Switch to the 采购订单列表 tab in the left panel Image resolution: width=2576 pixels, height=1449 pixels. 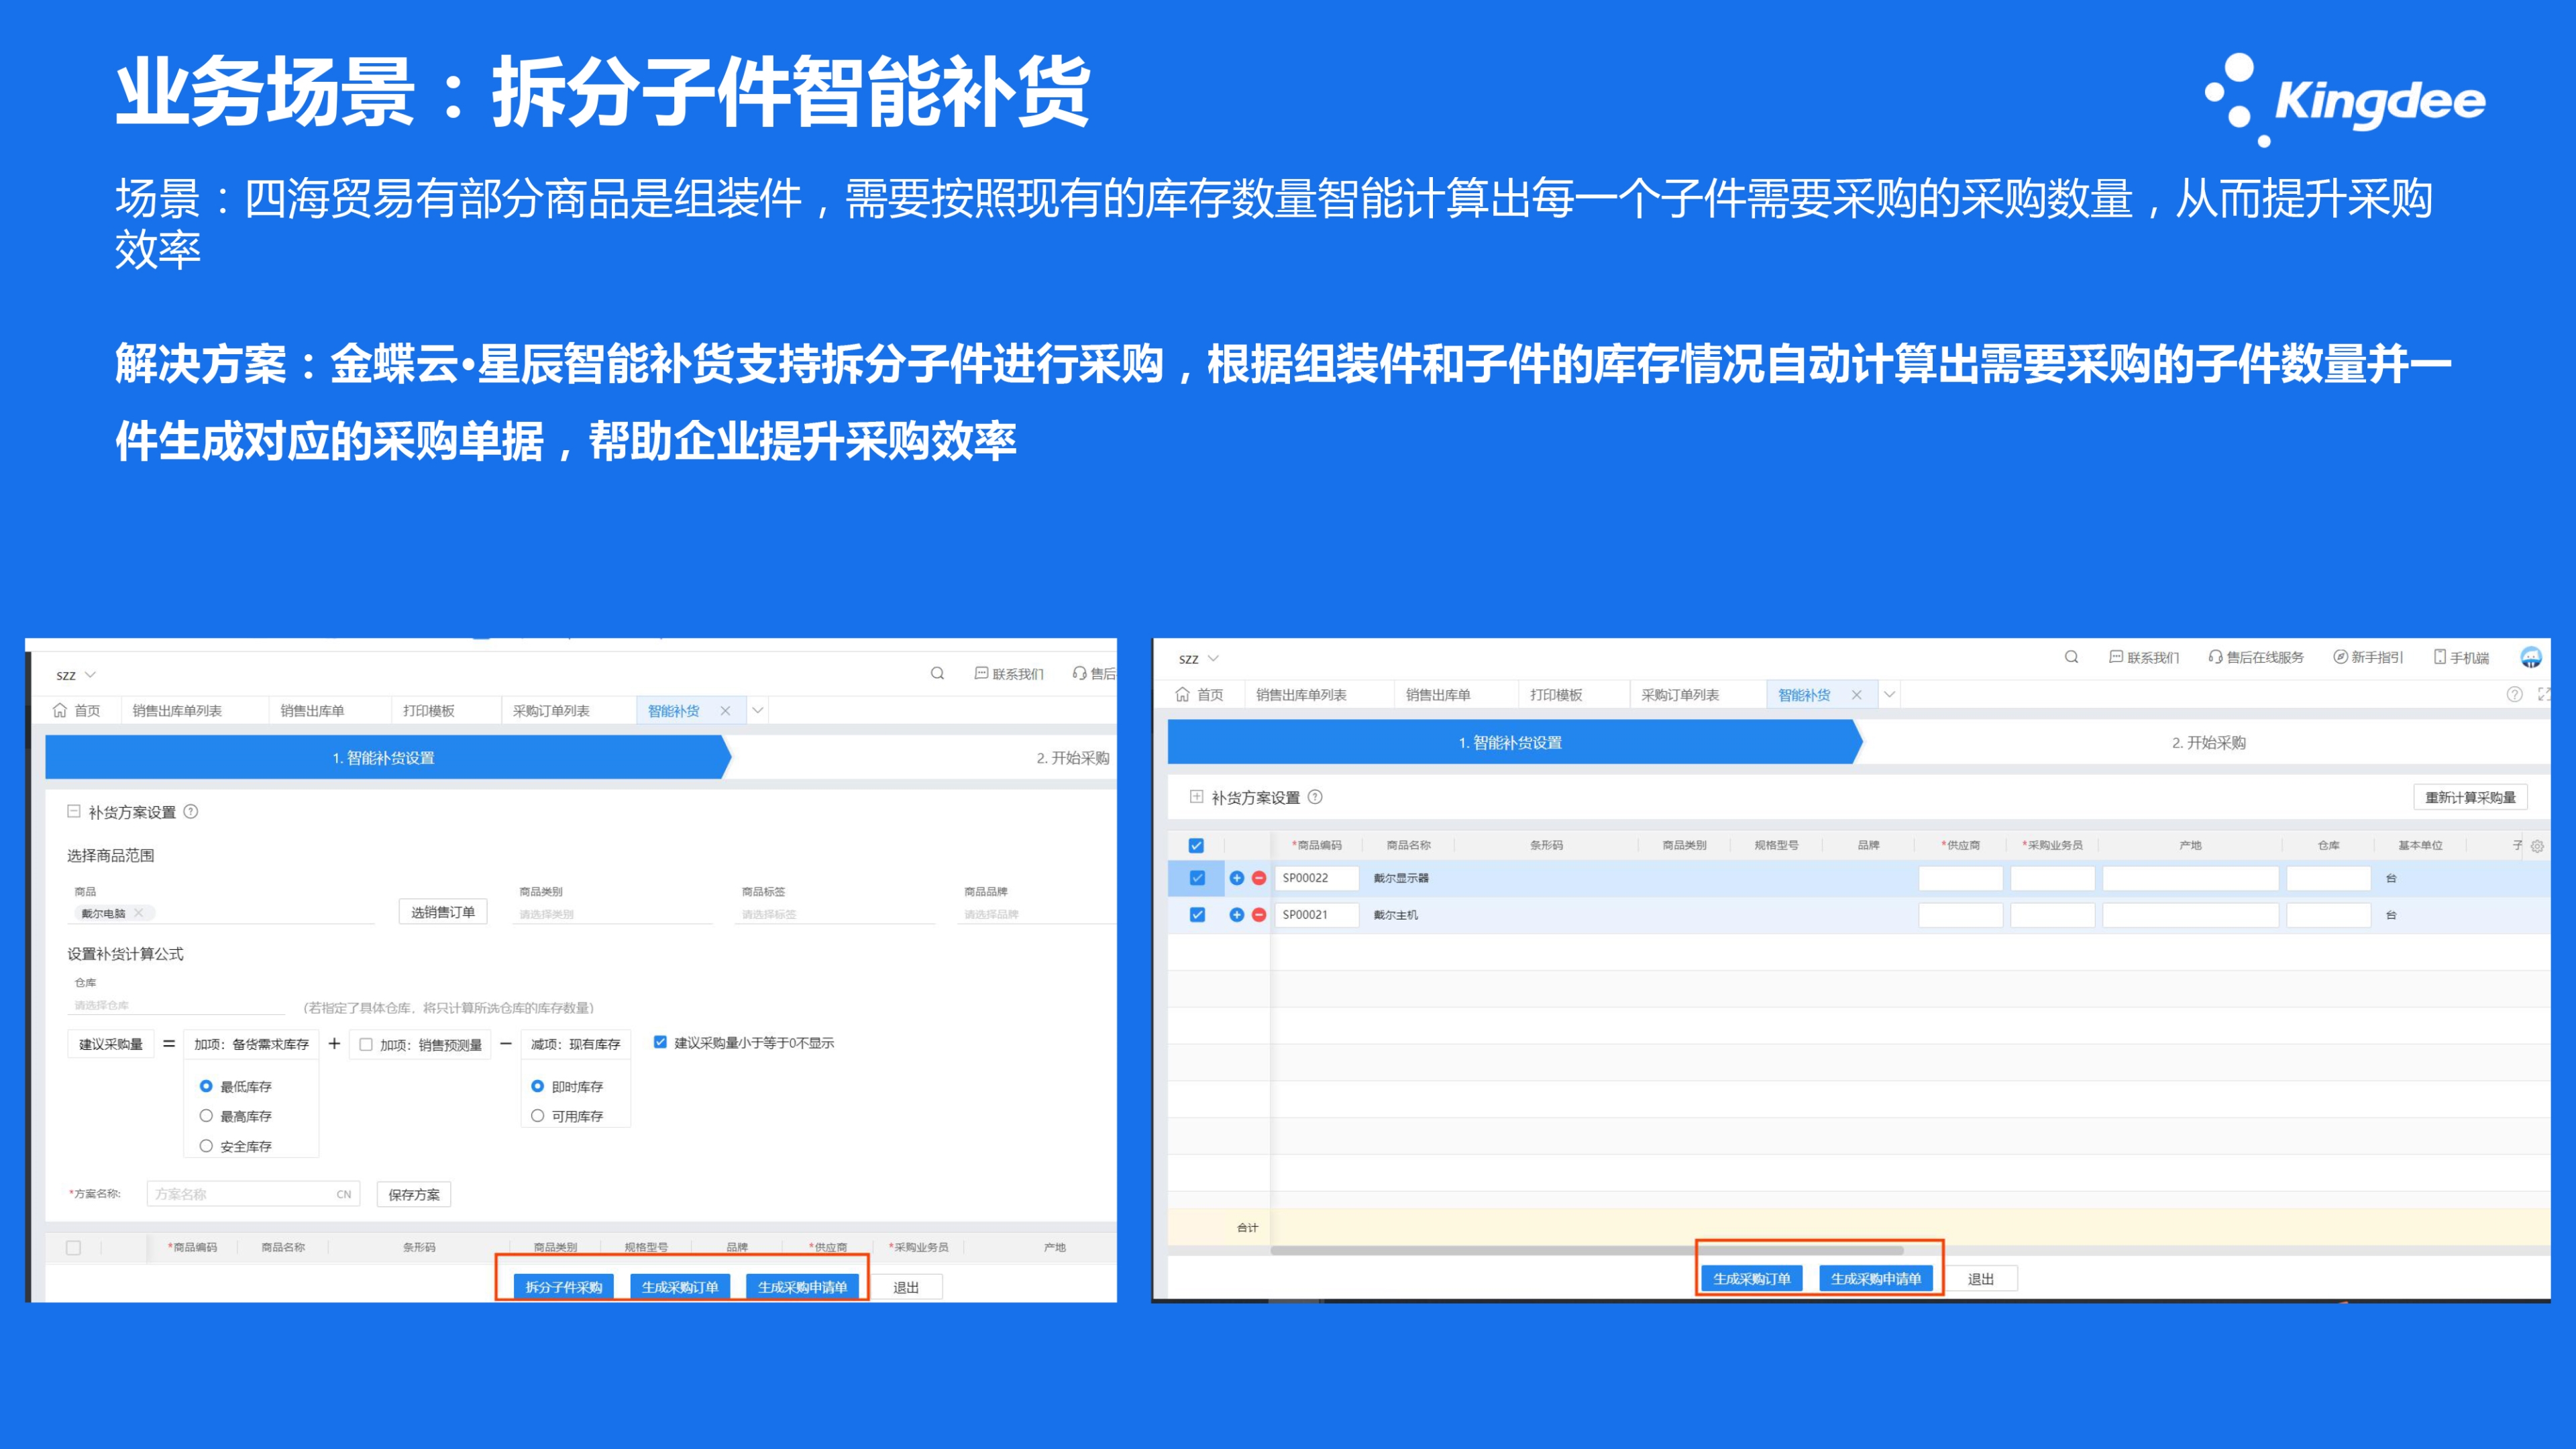click(551, 711)
